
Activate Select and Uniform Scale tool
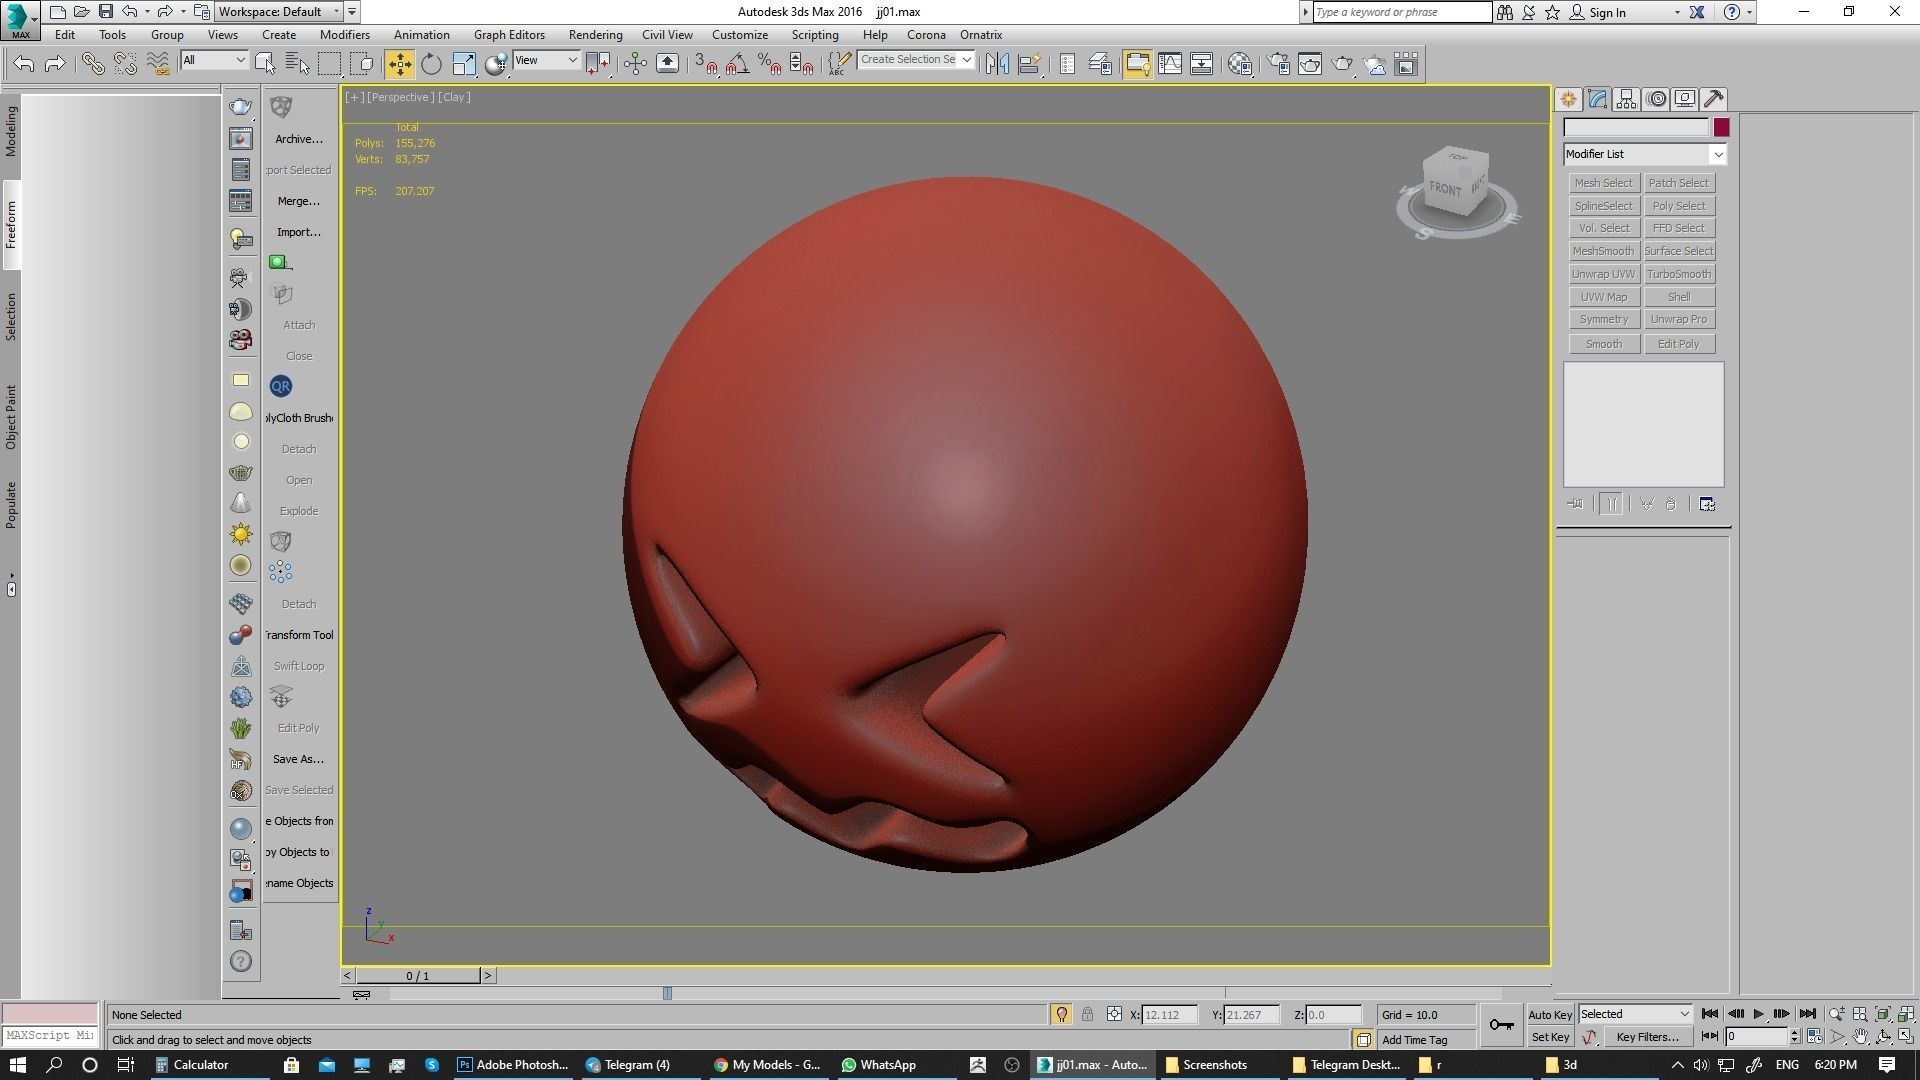(464, 64)
